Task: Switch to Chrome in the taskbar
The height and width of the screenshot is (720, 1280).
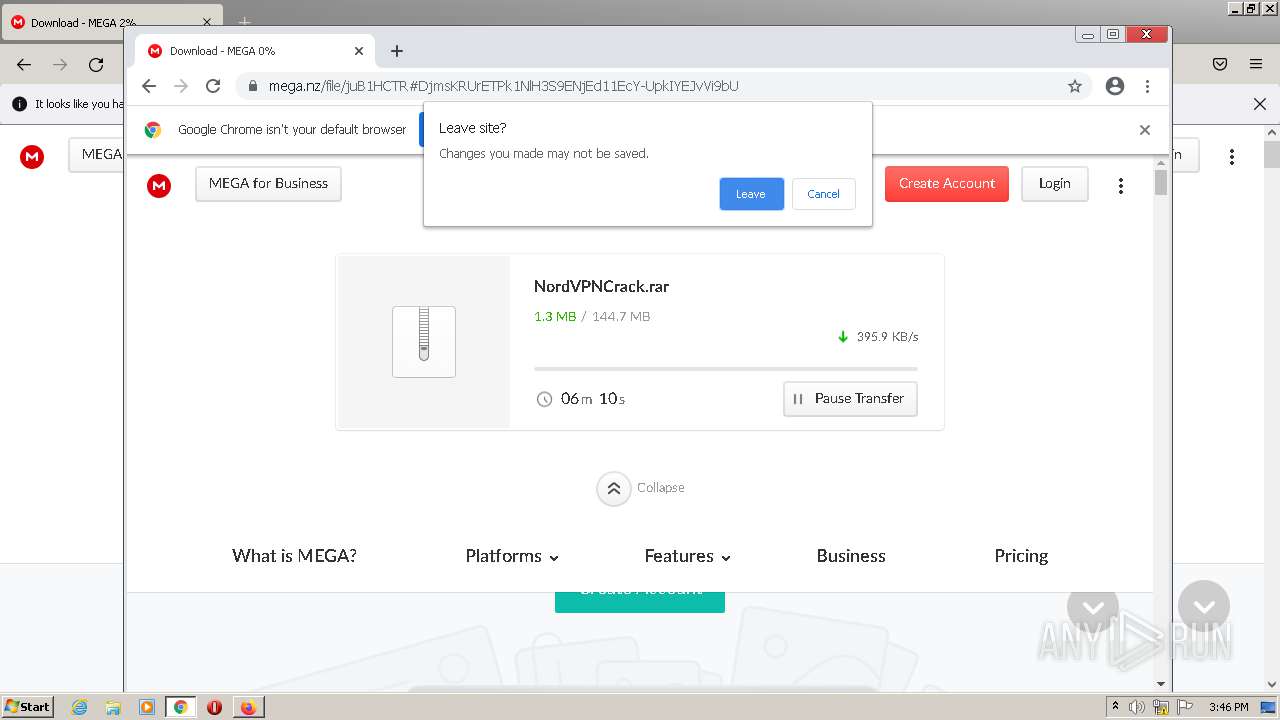Action: (181, 707)
